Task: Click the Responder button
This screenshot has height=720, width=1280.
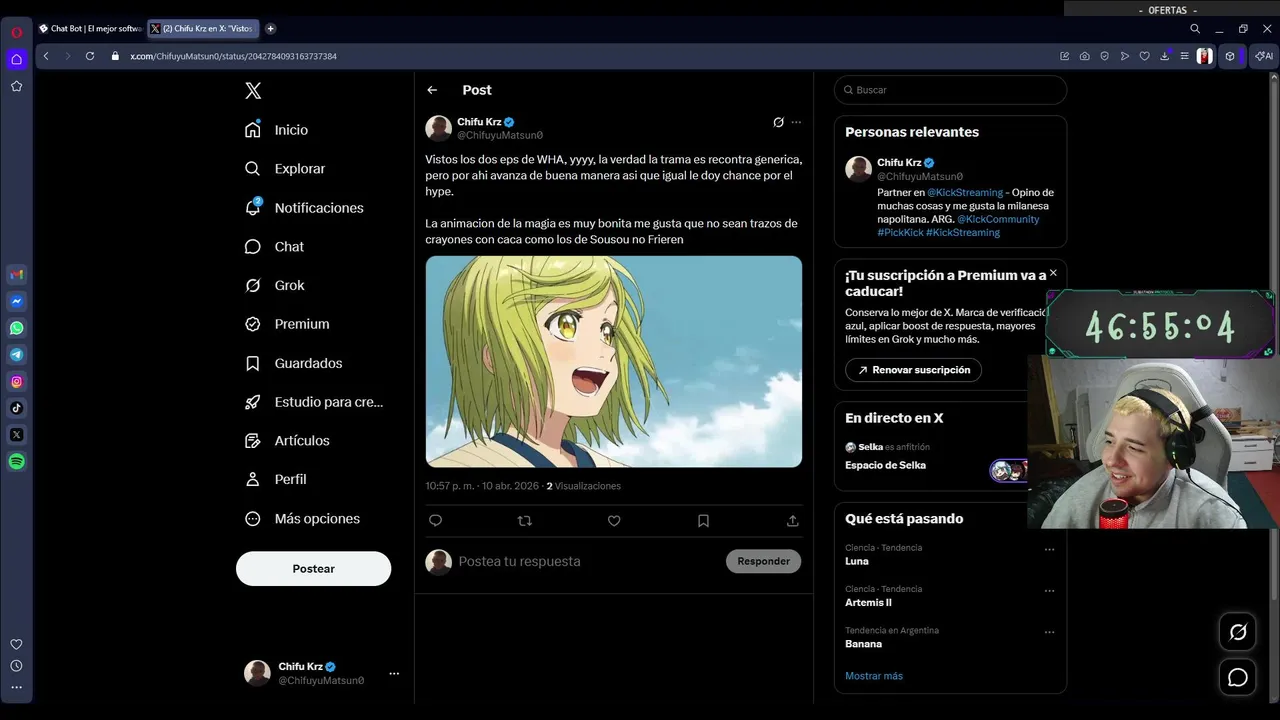Action: pos(763,562)
